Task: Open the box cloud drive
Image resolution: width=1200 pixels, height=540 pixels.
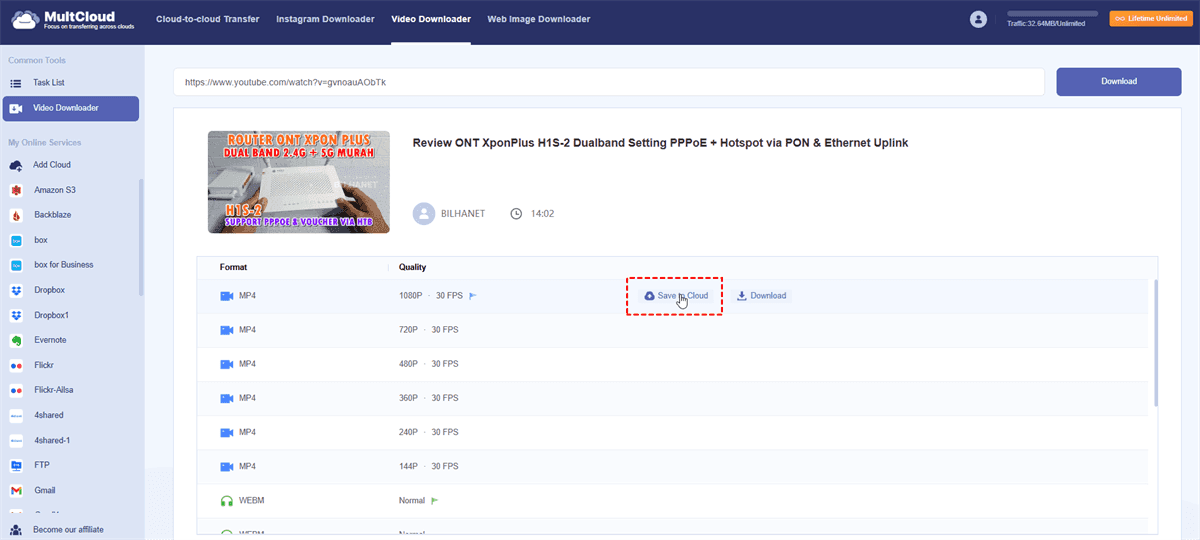Action: [x=40, y=240]
